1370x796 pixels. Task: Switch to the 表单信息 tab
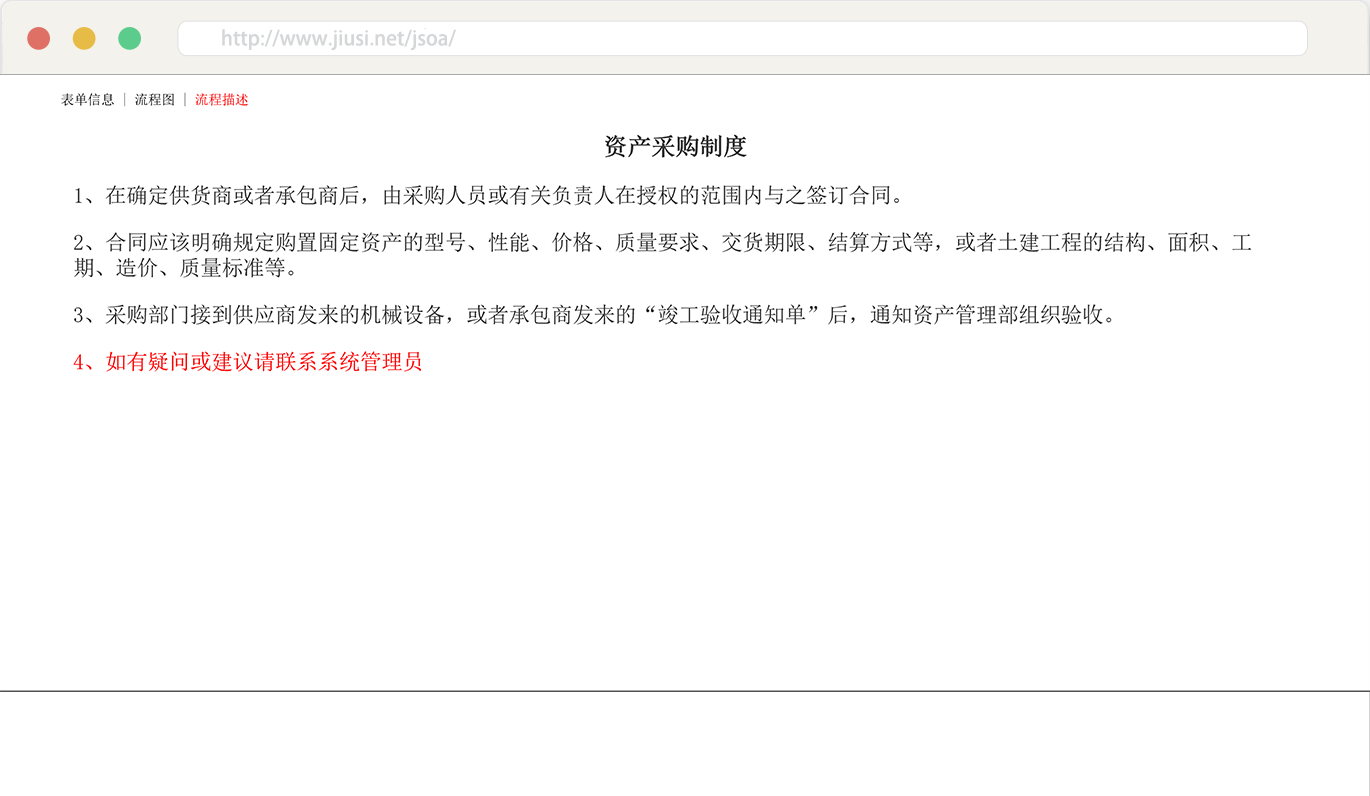pos(88,100)
